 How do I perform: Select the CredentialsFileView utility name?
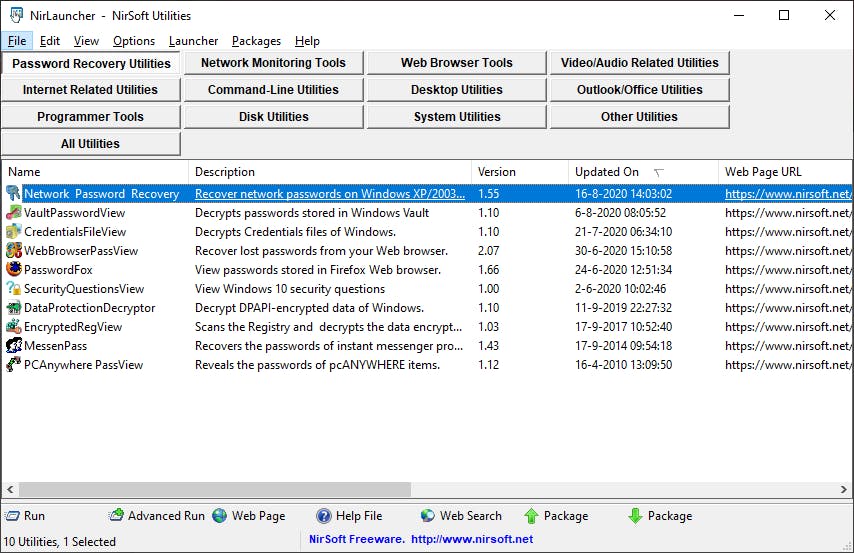pos(75,232)
